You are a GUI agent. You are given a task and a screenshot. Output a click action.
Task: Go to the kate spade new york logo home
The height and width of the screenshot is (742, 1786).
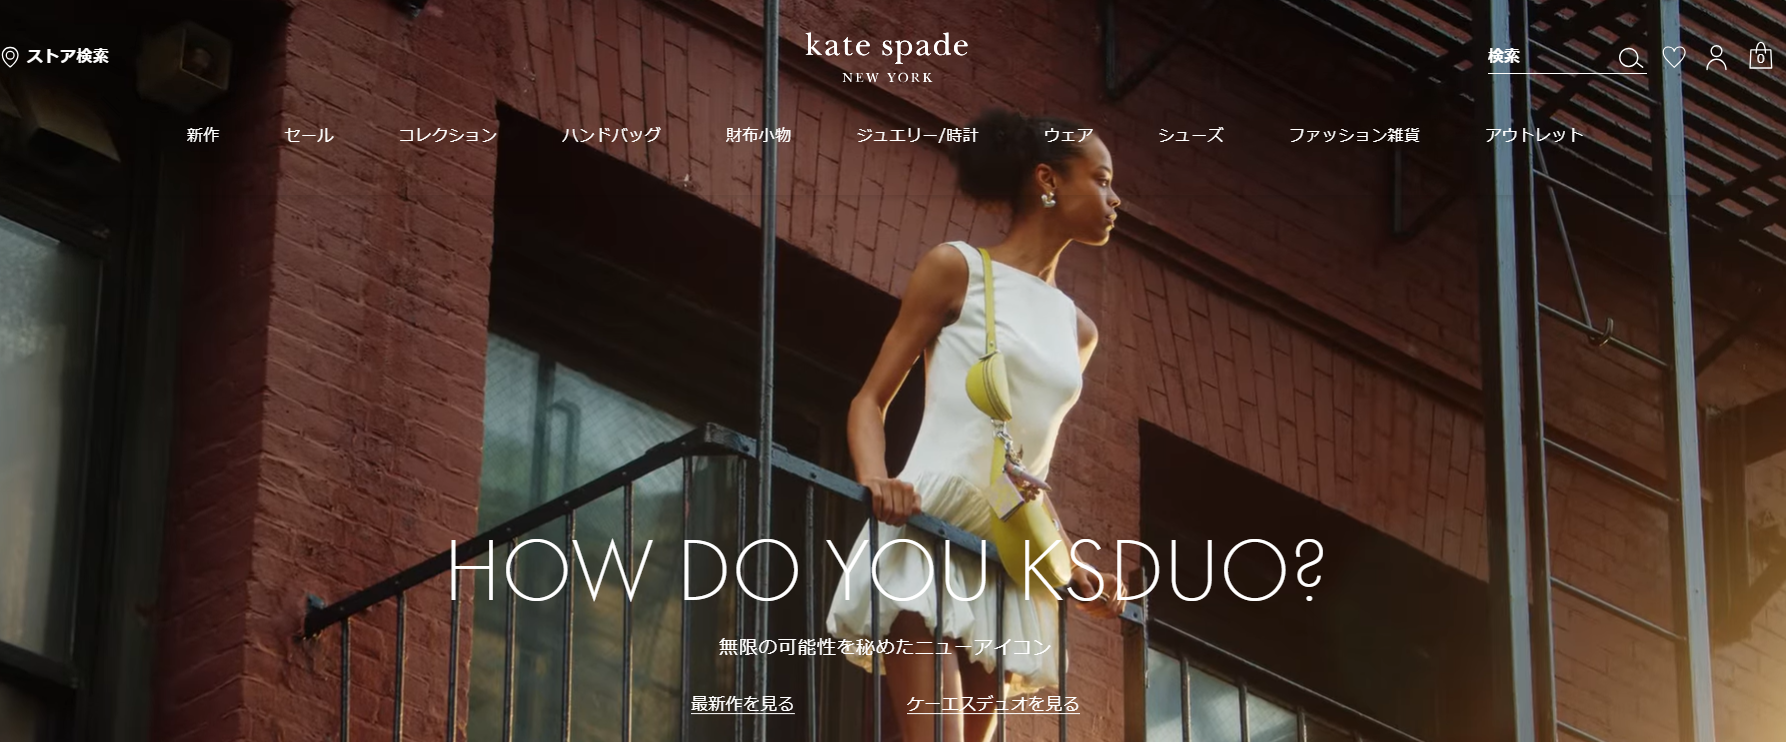coord(887,57)
